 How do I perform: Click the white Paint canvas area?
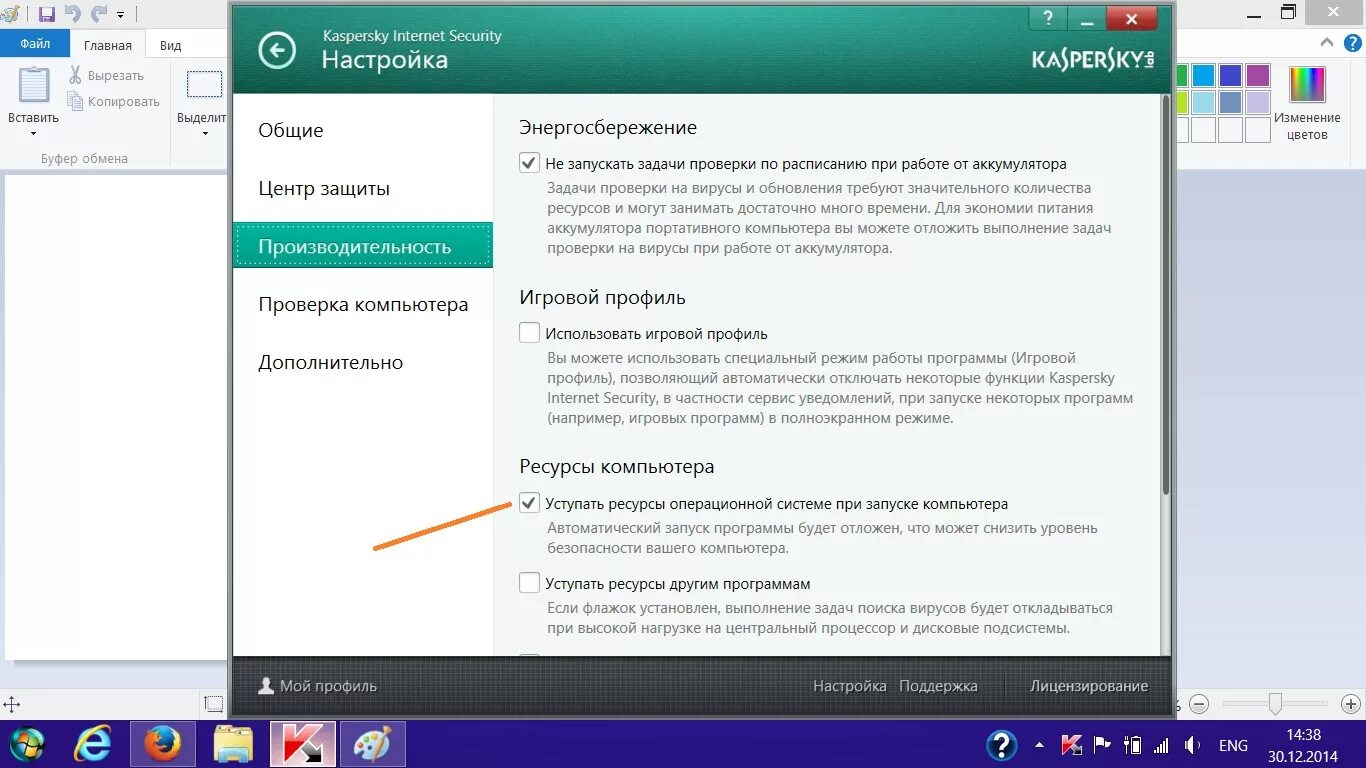pos(116,416)
